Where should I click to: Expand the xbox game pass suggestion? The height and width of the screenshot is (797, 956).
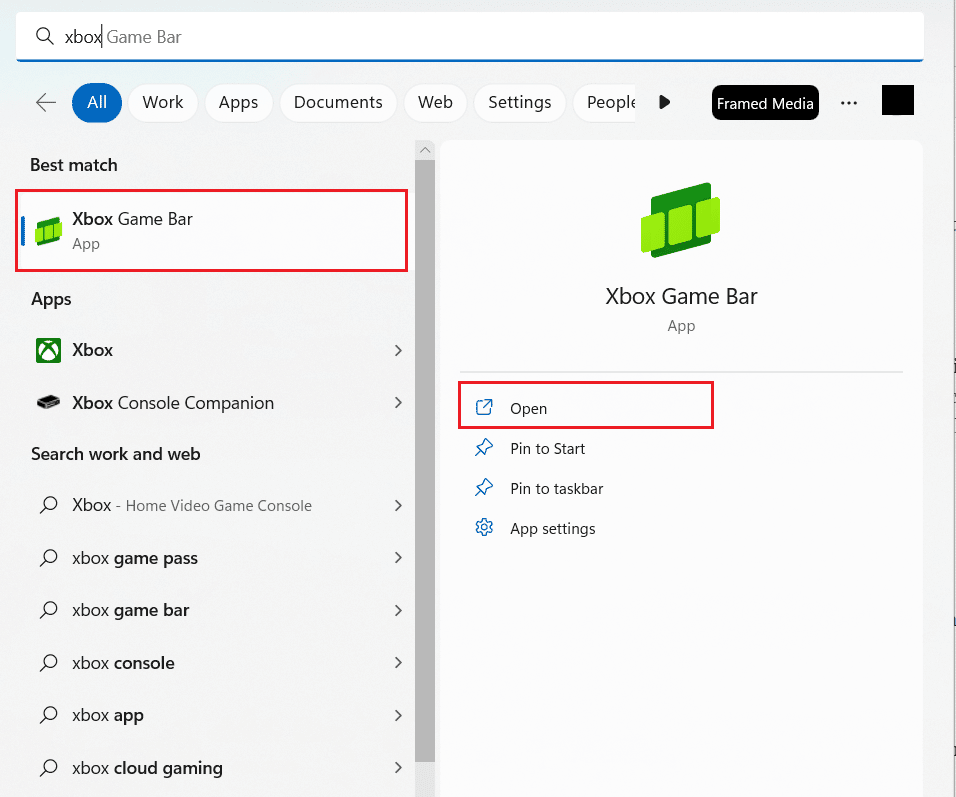tap(398, 558)
